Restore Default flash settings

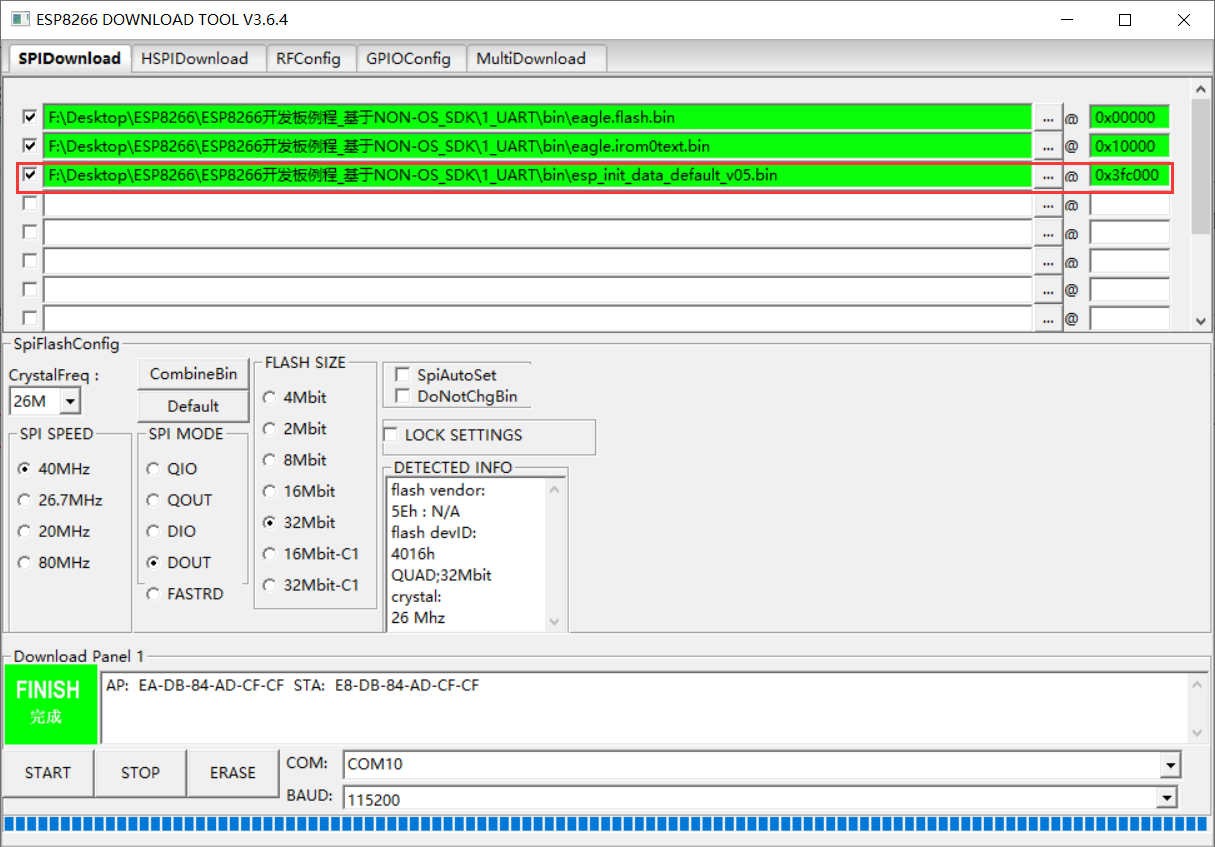pos(192,406)
